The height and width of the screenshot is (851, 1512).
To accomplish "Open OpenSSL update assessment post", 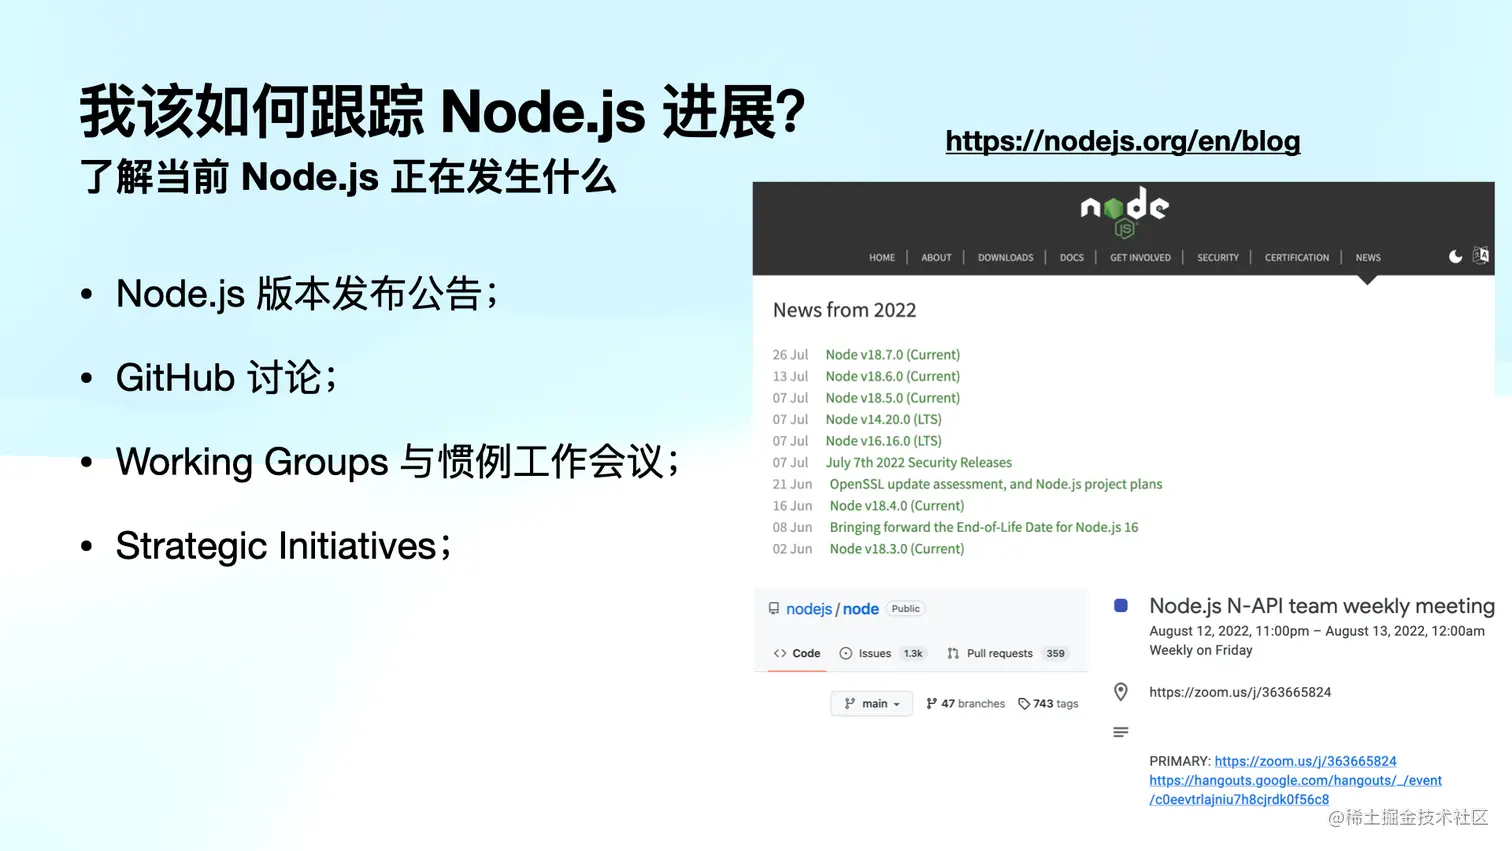I will pos(995,484).
